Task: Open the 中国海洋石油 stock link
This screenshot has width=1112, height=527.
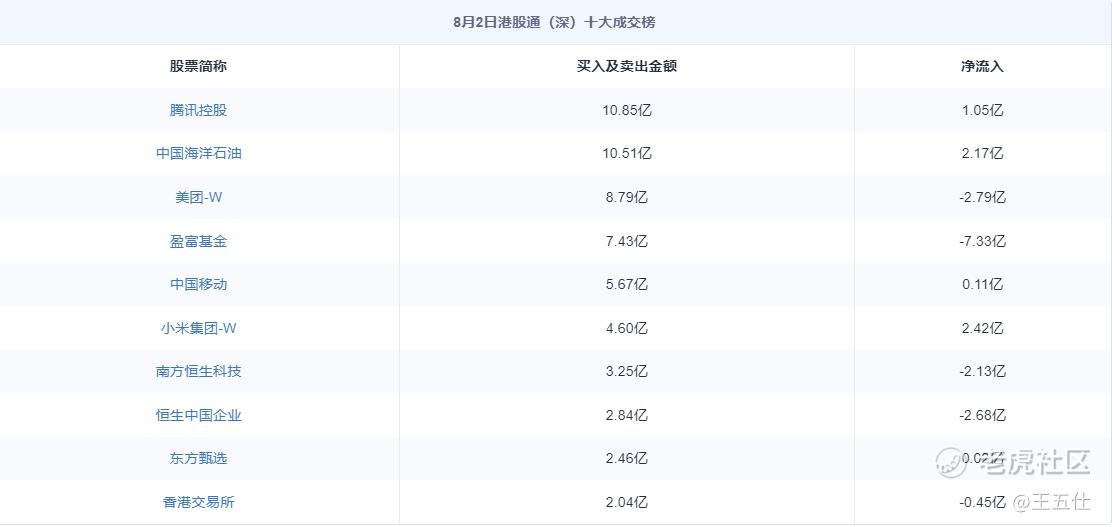Action: [x=199, y=153]
